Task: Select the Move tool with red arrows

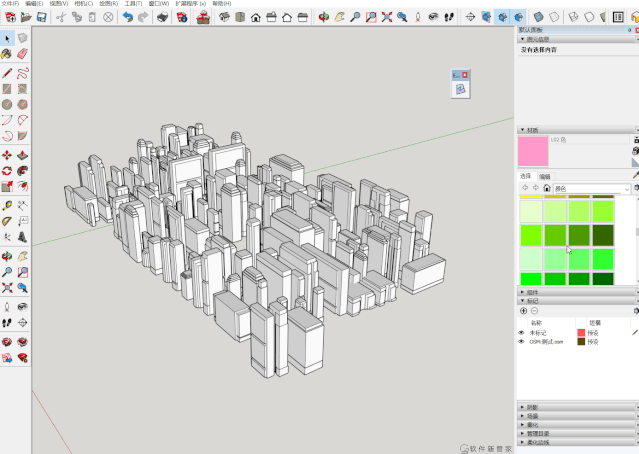Action: 7,155
